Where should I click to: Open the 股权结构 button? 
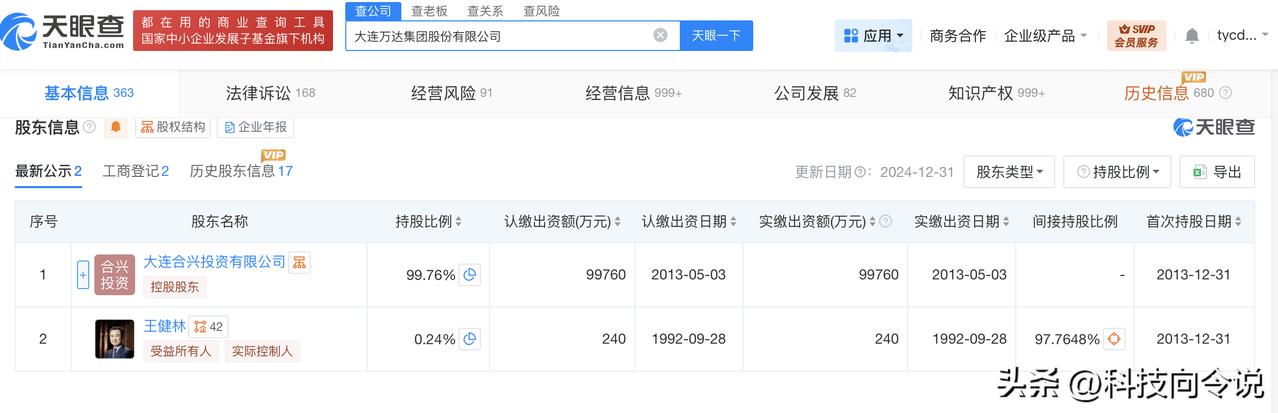click(x=173, y=127)
